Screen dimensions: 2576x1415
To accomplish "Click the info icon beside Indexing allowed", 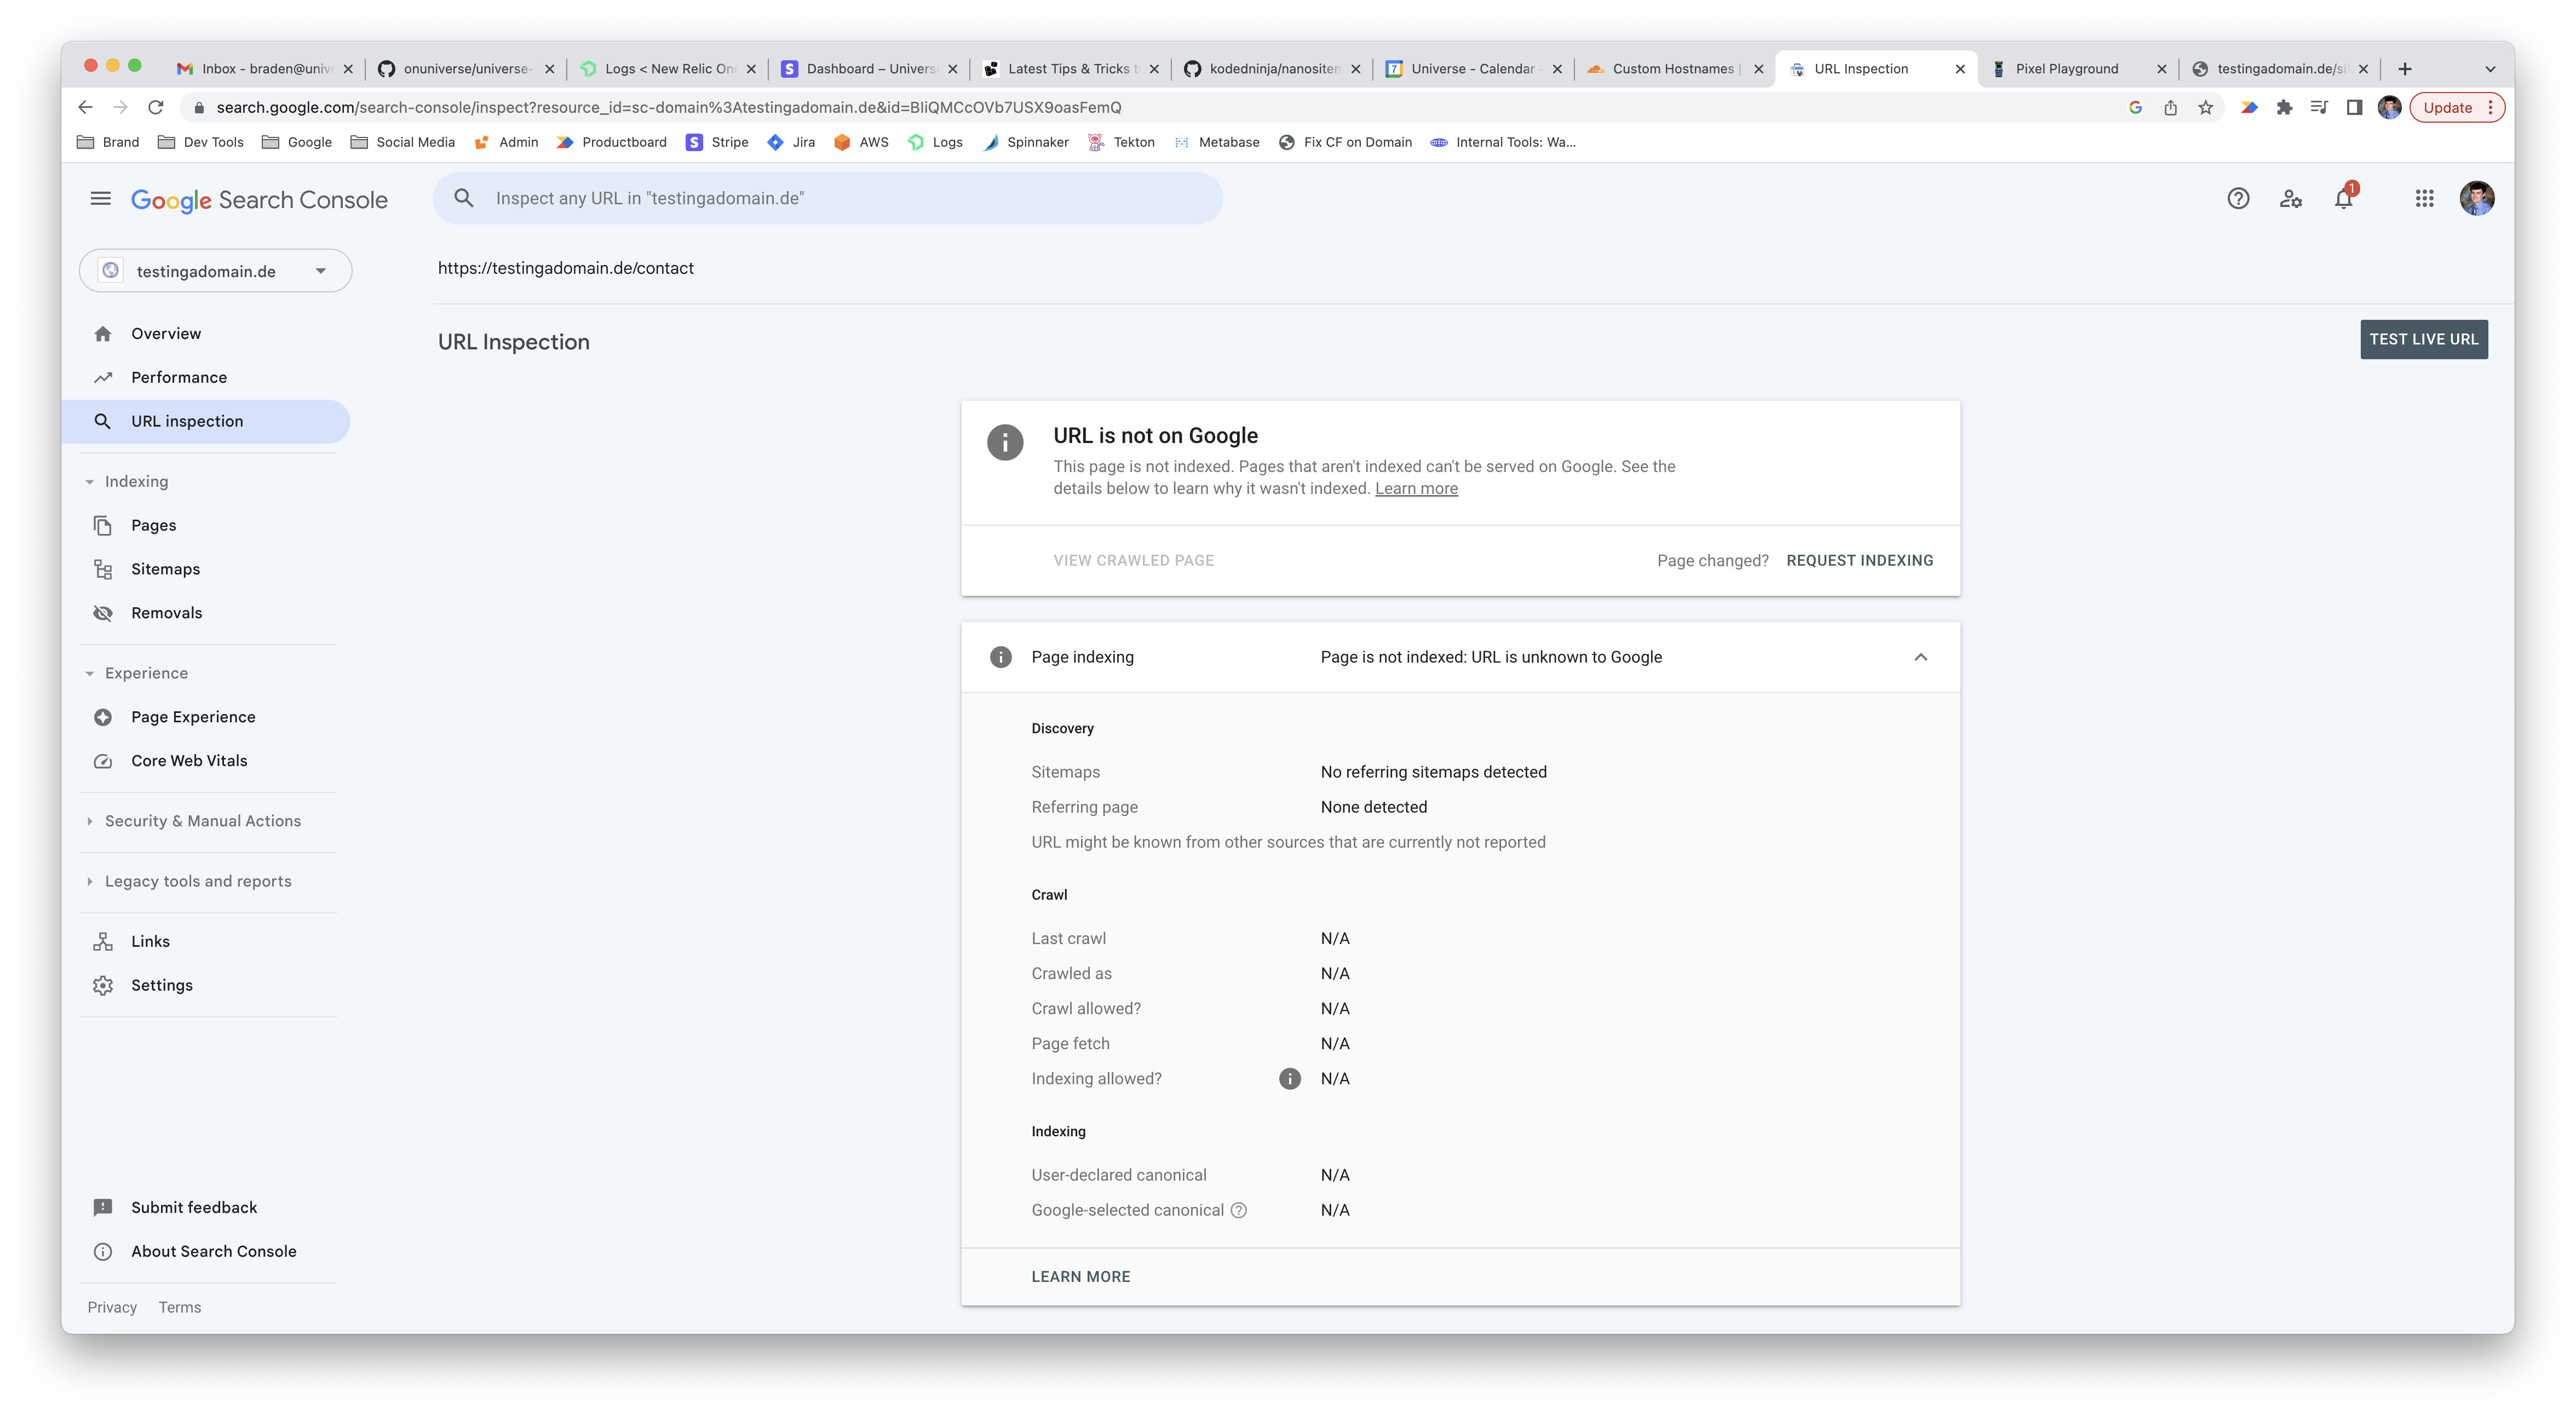I will [1290, 1078].
